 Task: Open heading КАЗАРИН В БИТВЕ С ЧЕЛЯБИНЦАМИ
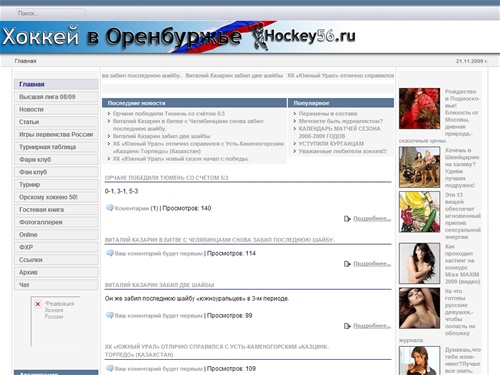point(220,240)
